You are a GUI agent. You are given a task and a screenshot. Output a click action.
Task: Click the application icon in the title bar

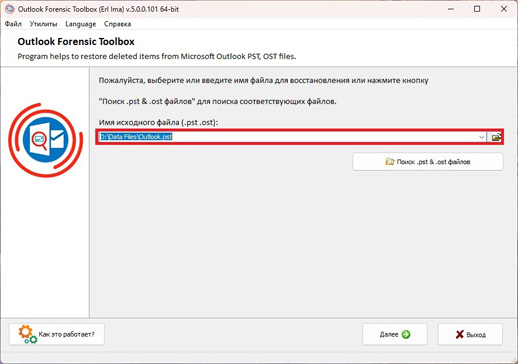point(10,9)
